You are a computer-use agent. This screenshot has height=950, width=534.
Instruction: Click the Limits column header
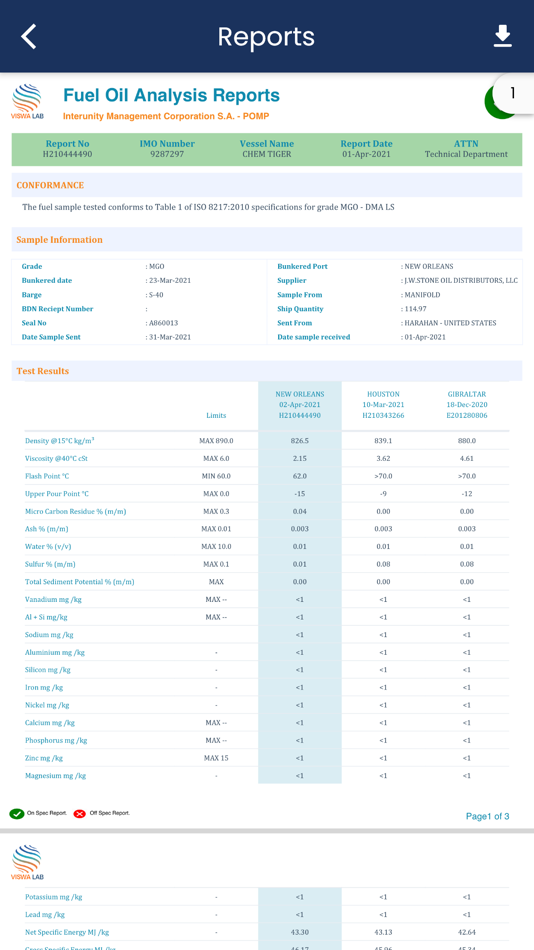[216, 416]
